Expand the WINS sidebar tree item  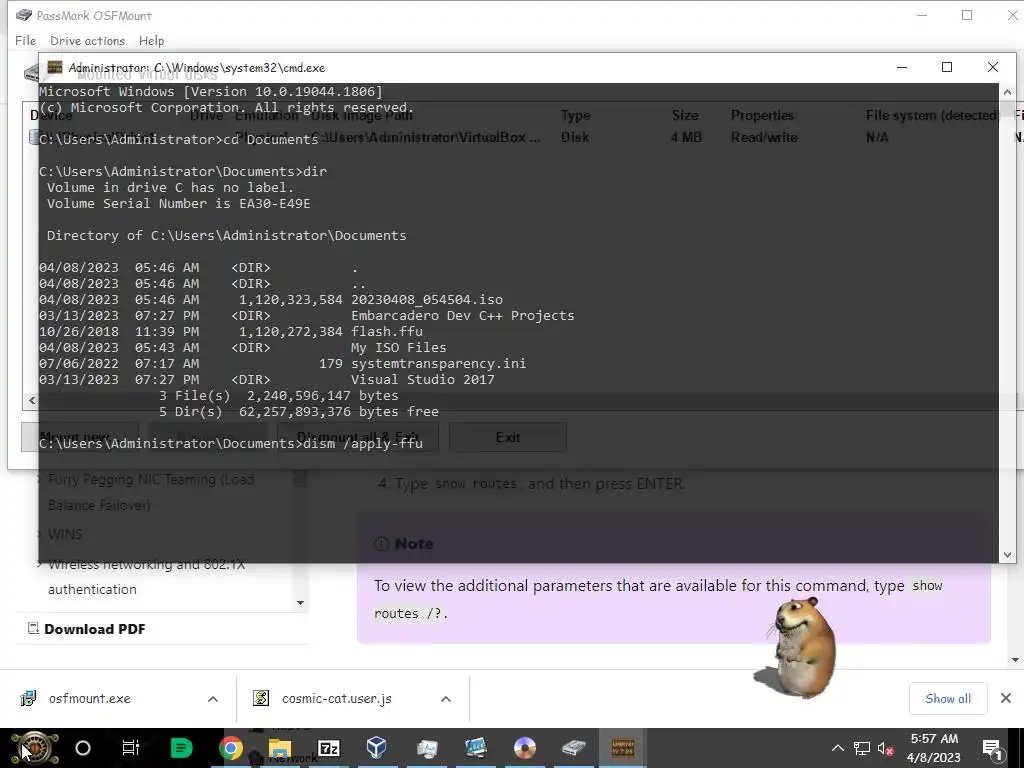40,534
